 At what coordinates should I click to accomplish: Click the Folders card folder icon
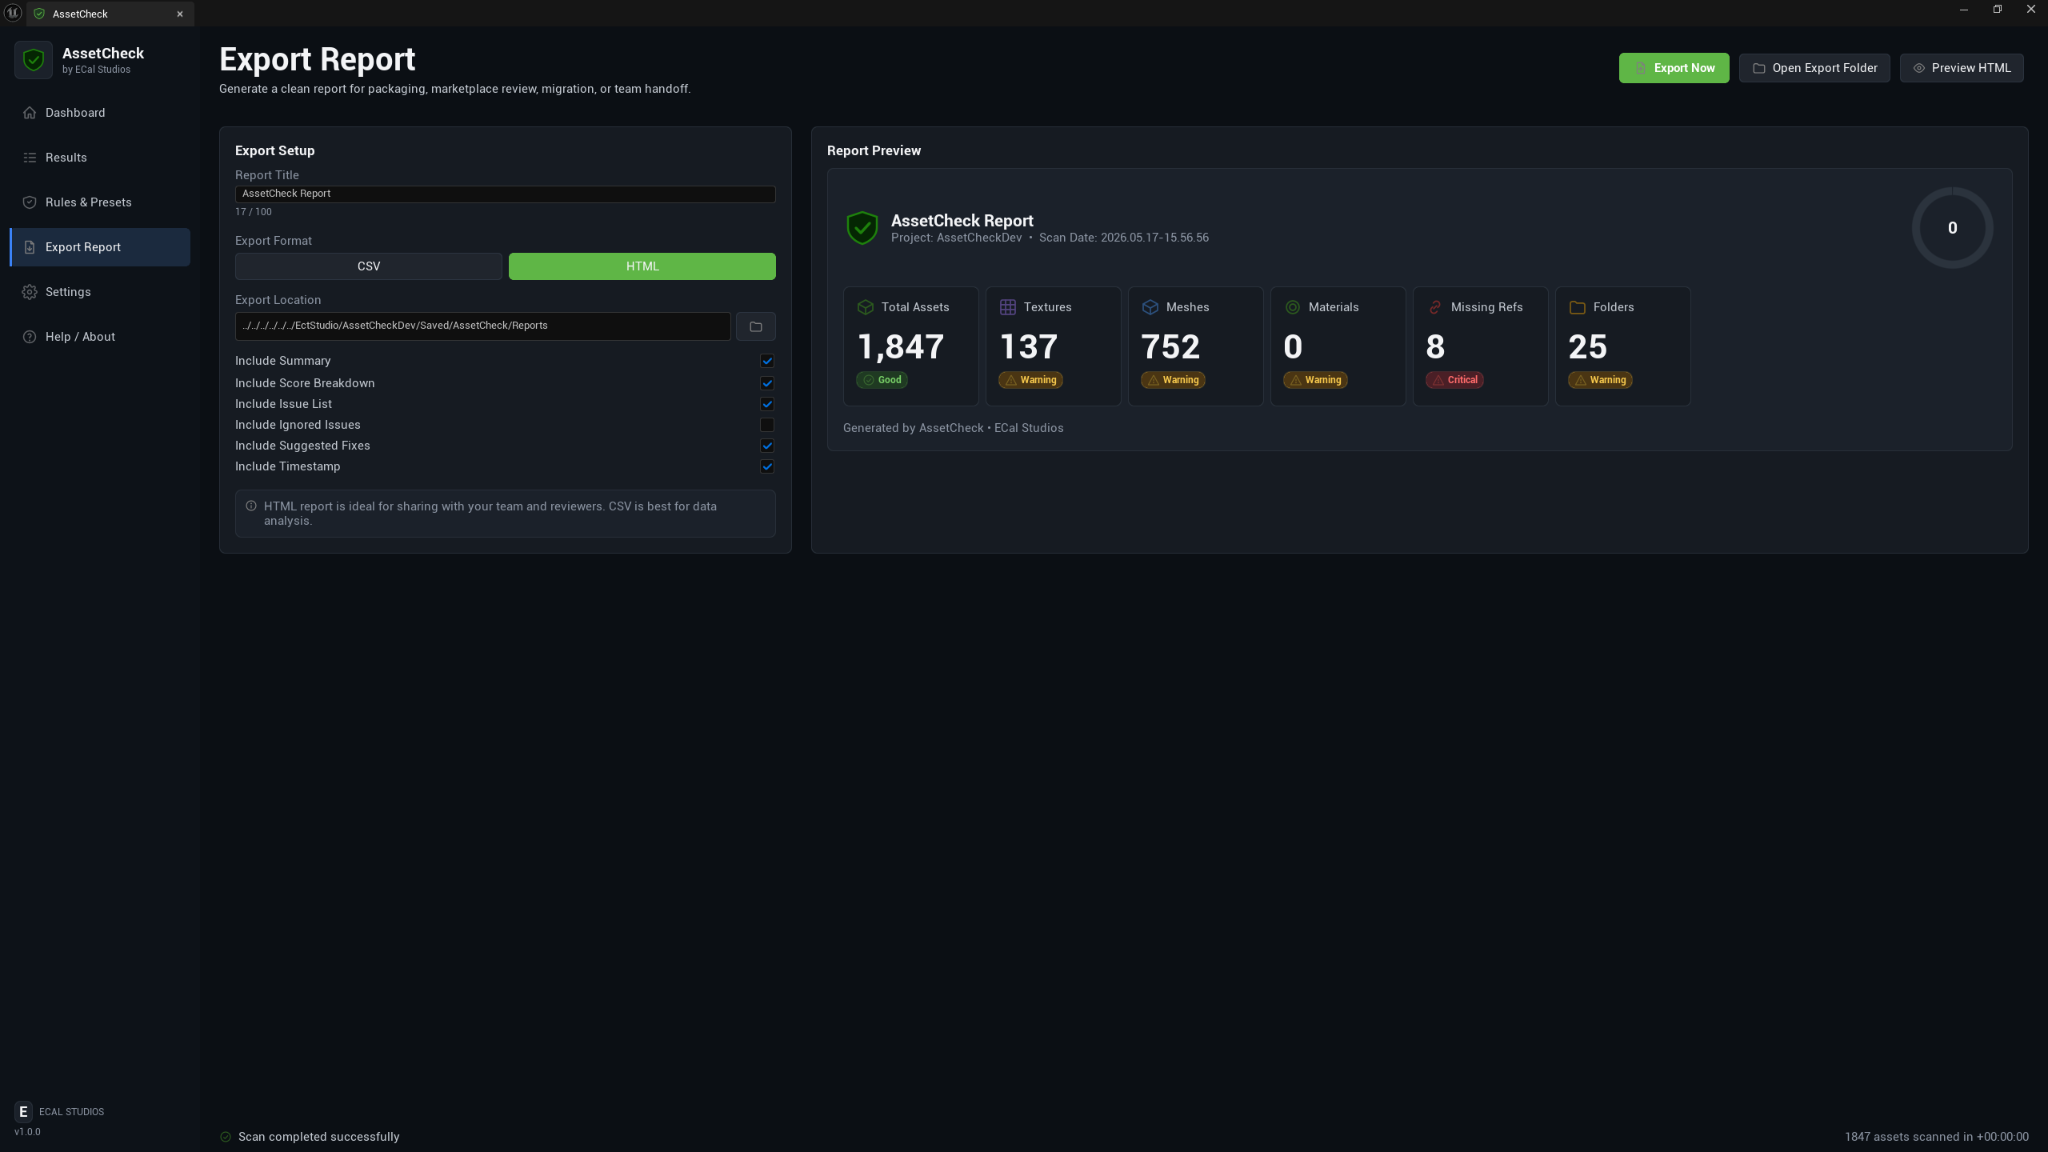point(1577,307)
